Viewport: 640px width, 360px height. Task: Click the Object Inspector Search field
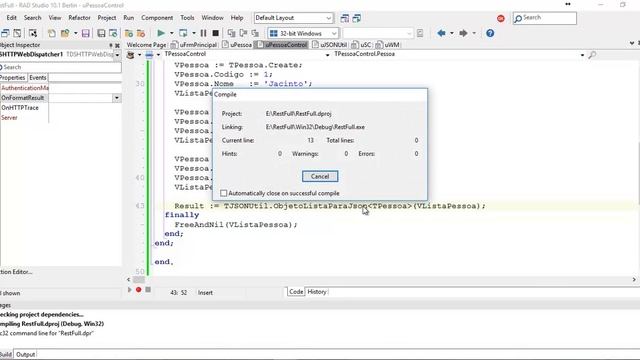(x=60, y=67)
